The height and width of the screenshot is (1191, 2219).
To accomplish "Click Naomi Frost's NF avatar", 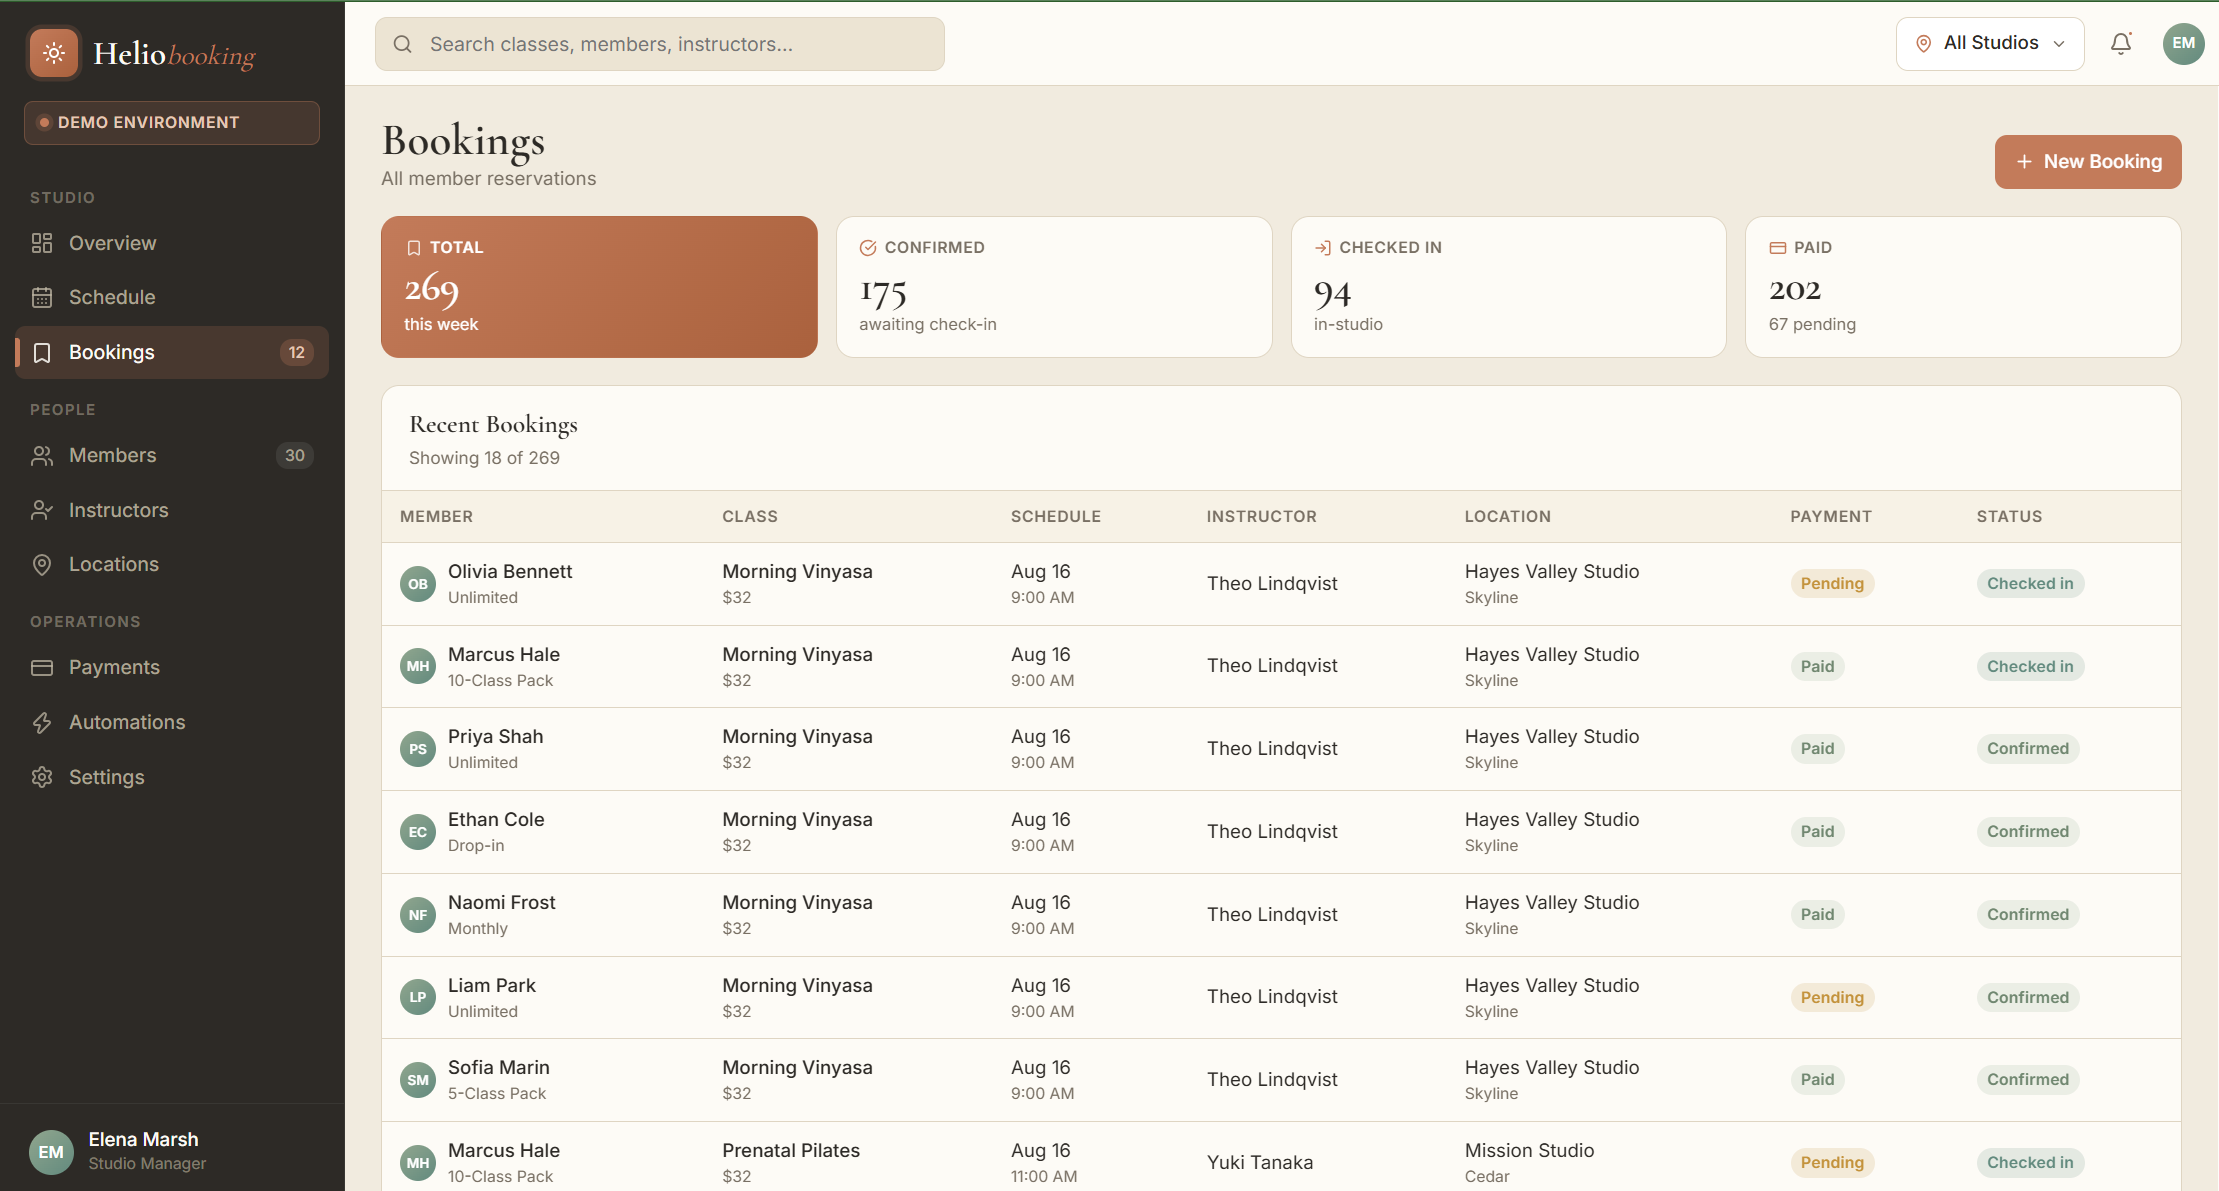I will pyautogui.click(x=418, y=915).
